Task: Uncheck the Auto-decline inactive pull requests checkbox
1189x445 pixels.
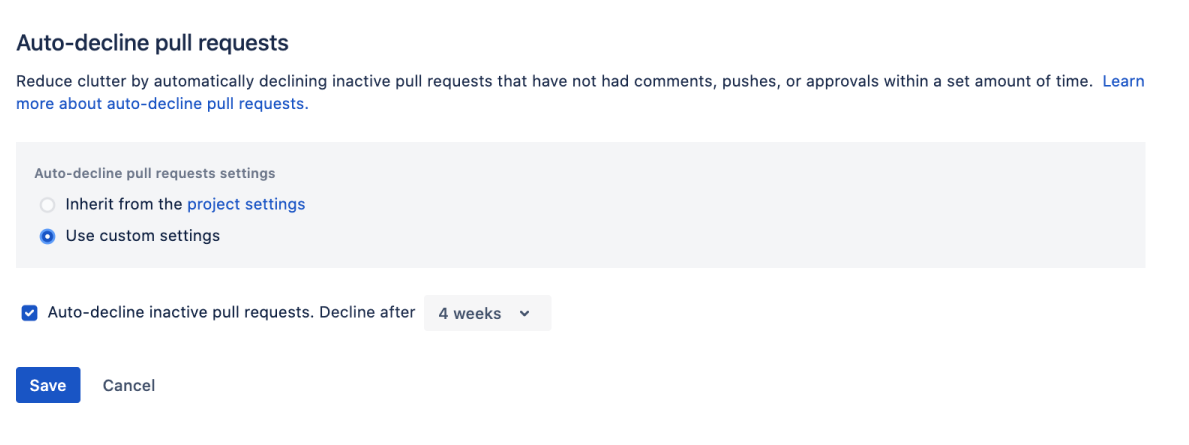Action: point(30,313)
